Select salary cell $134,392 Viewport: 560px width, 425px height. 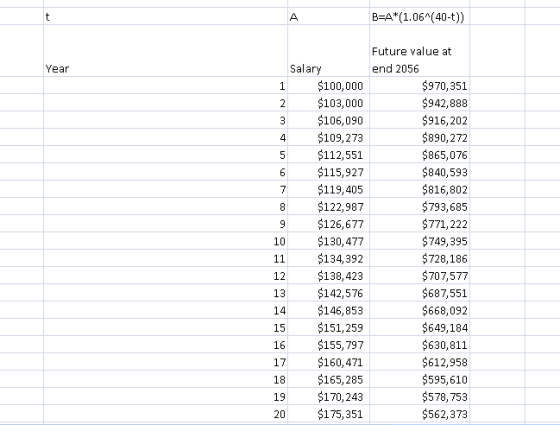pyautogui.click(x=328, y=258)
